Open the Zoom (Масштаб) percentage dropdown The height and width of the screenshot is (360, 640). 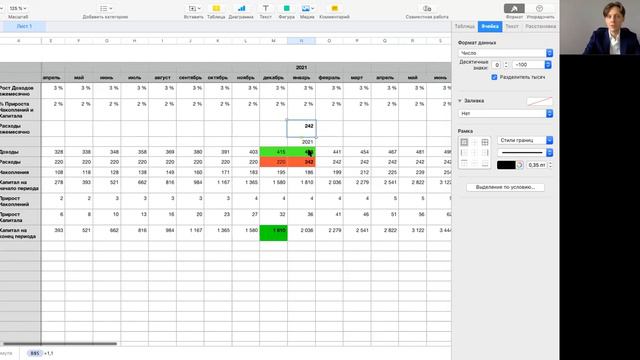click(18, 8)
